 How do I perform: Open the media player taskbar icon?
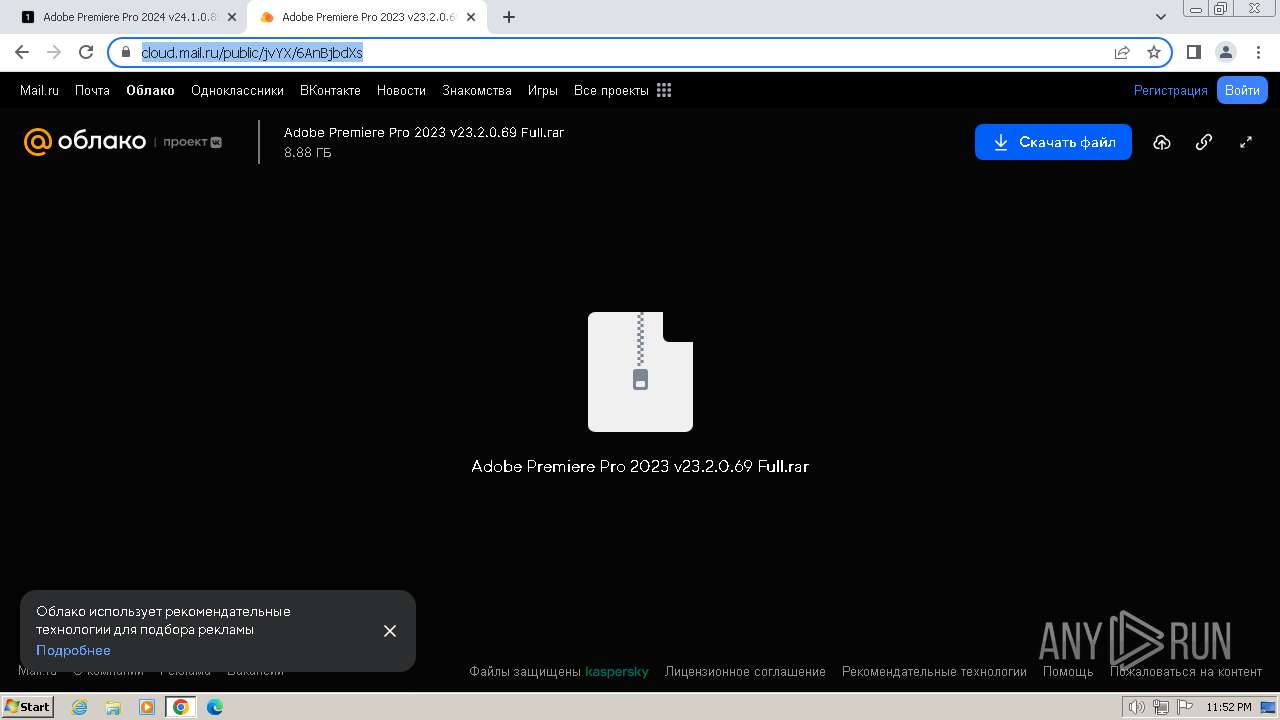coord(147,707)
